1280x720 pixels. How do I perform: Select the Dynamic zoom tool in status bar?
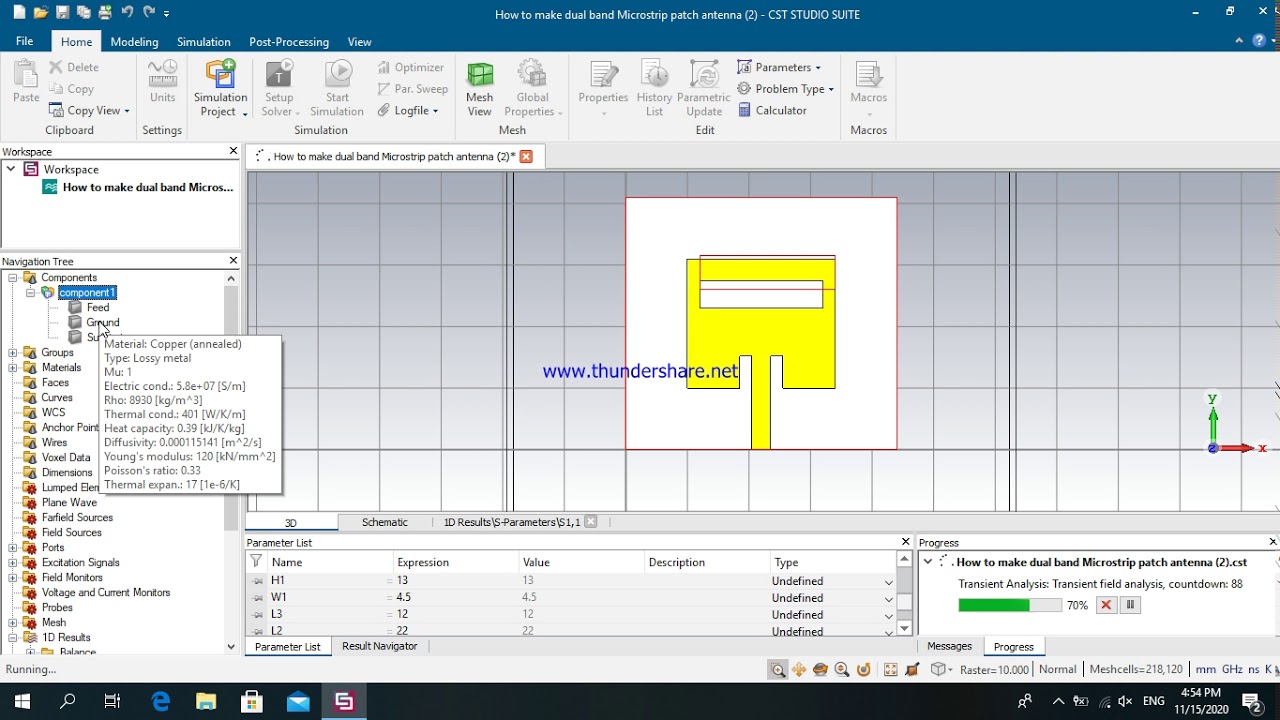click(842, 670)
